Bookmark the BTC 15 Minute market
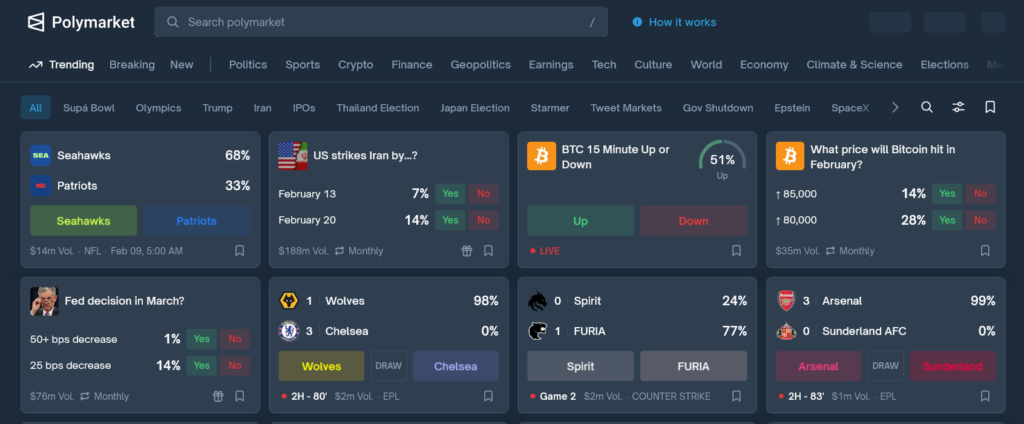This screenshot has height=424, width=1024. [x=737, y=251]
